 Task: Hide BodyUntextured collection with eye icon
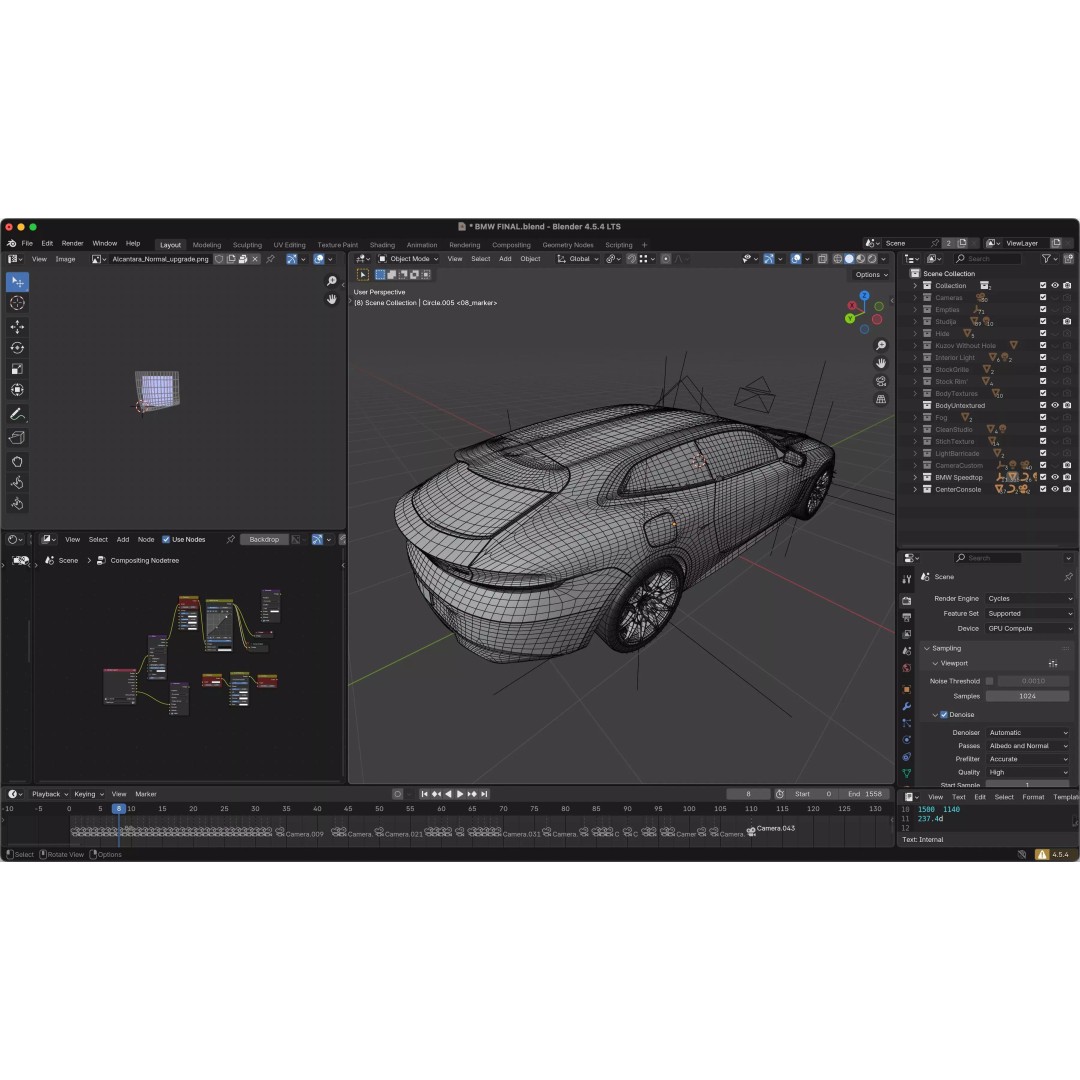tap(1055, 405)
